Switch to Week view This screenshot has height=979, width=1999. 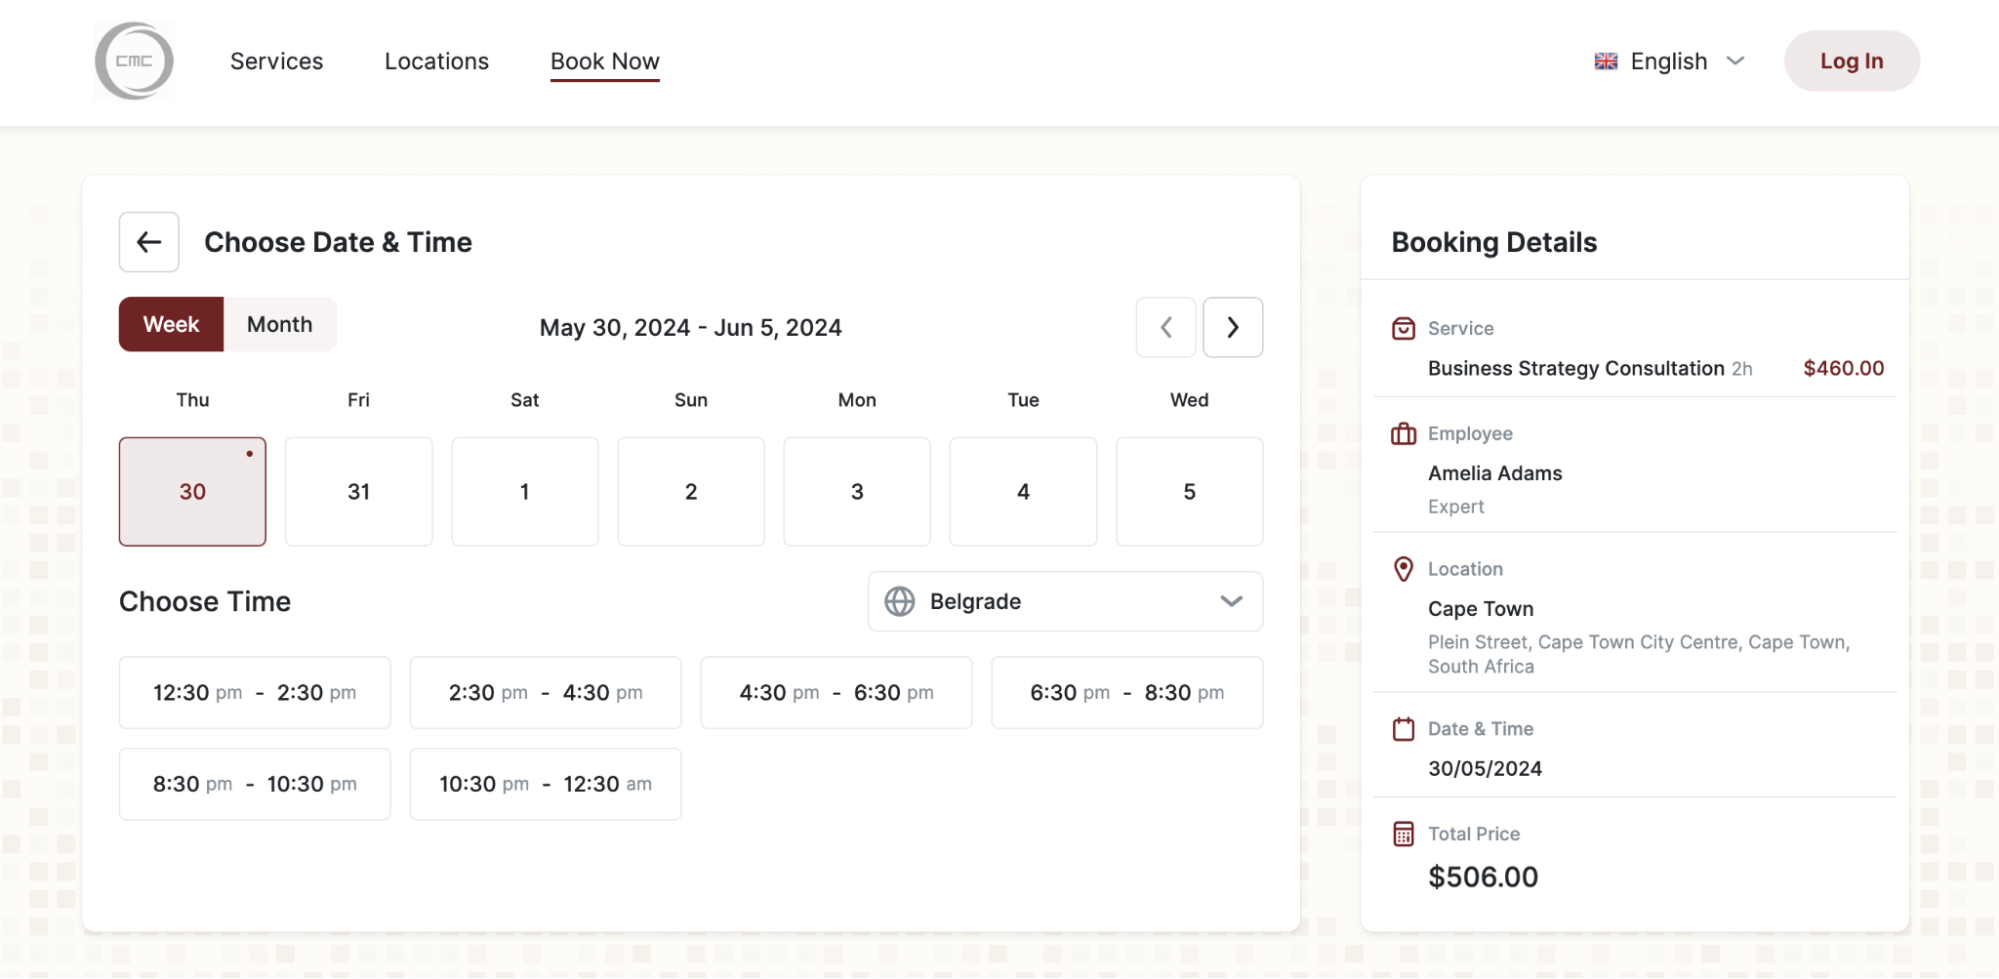click(x=171, y=324)
